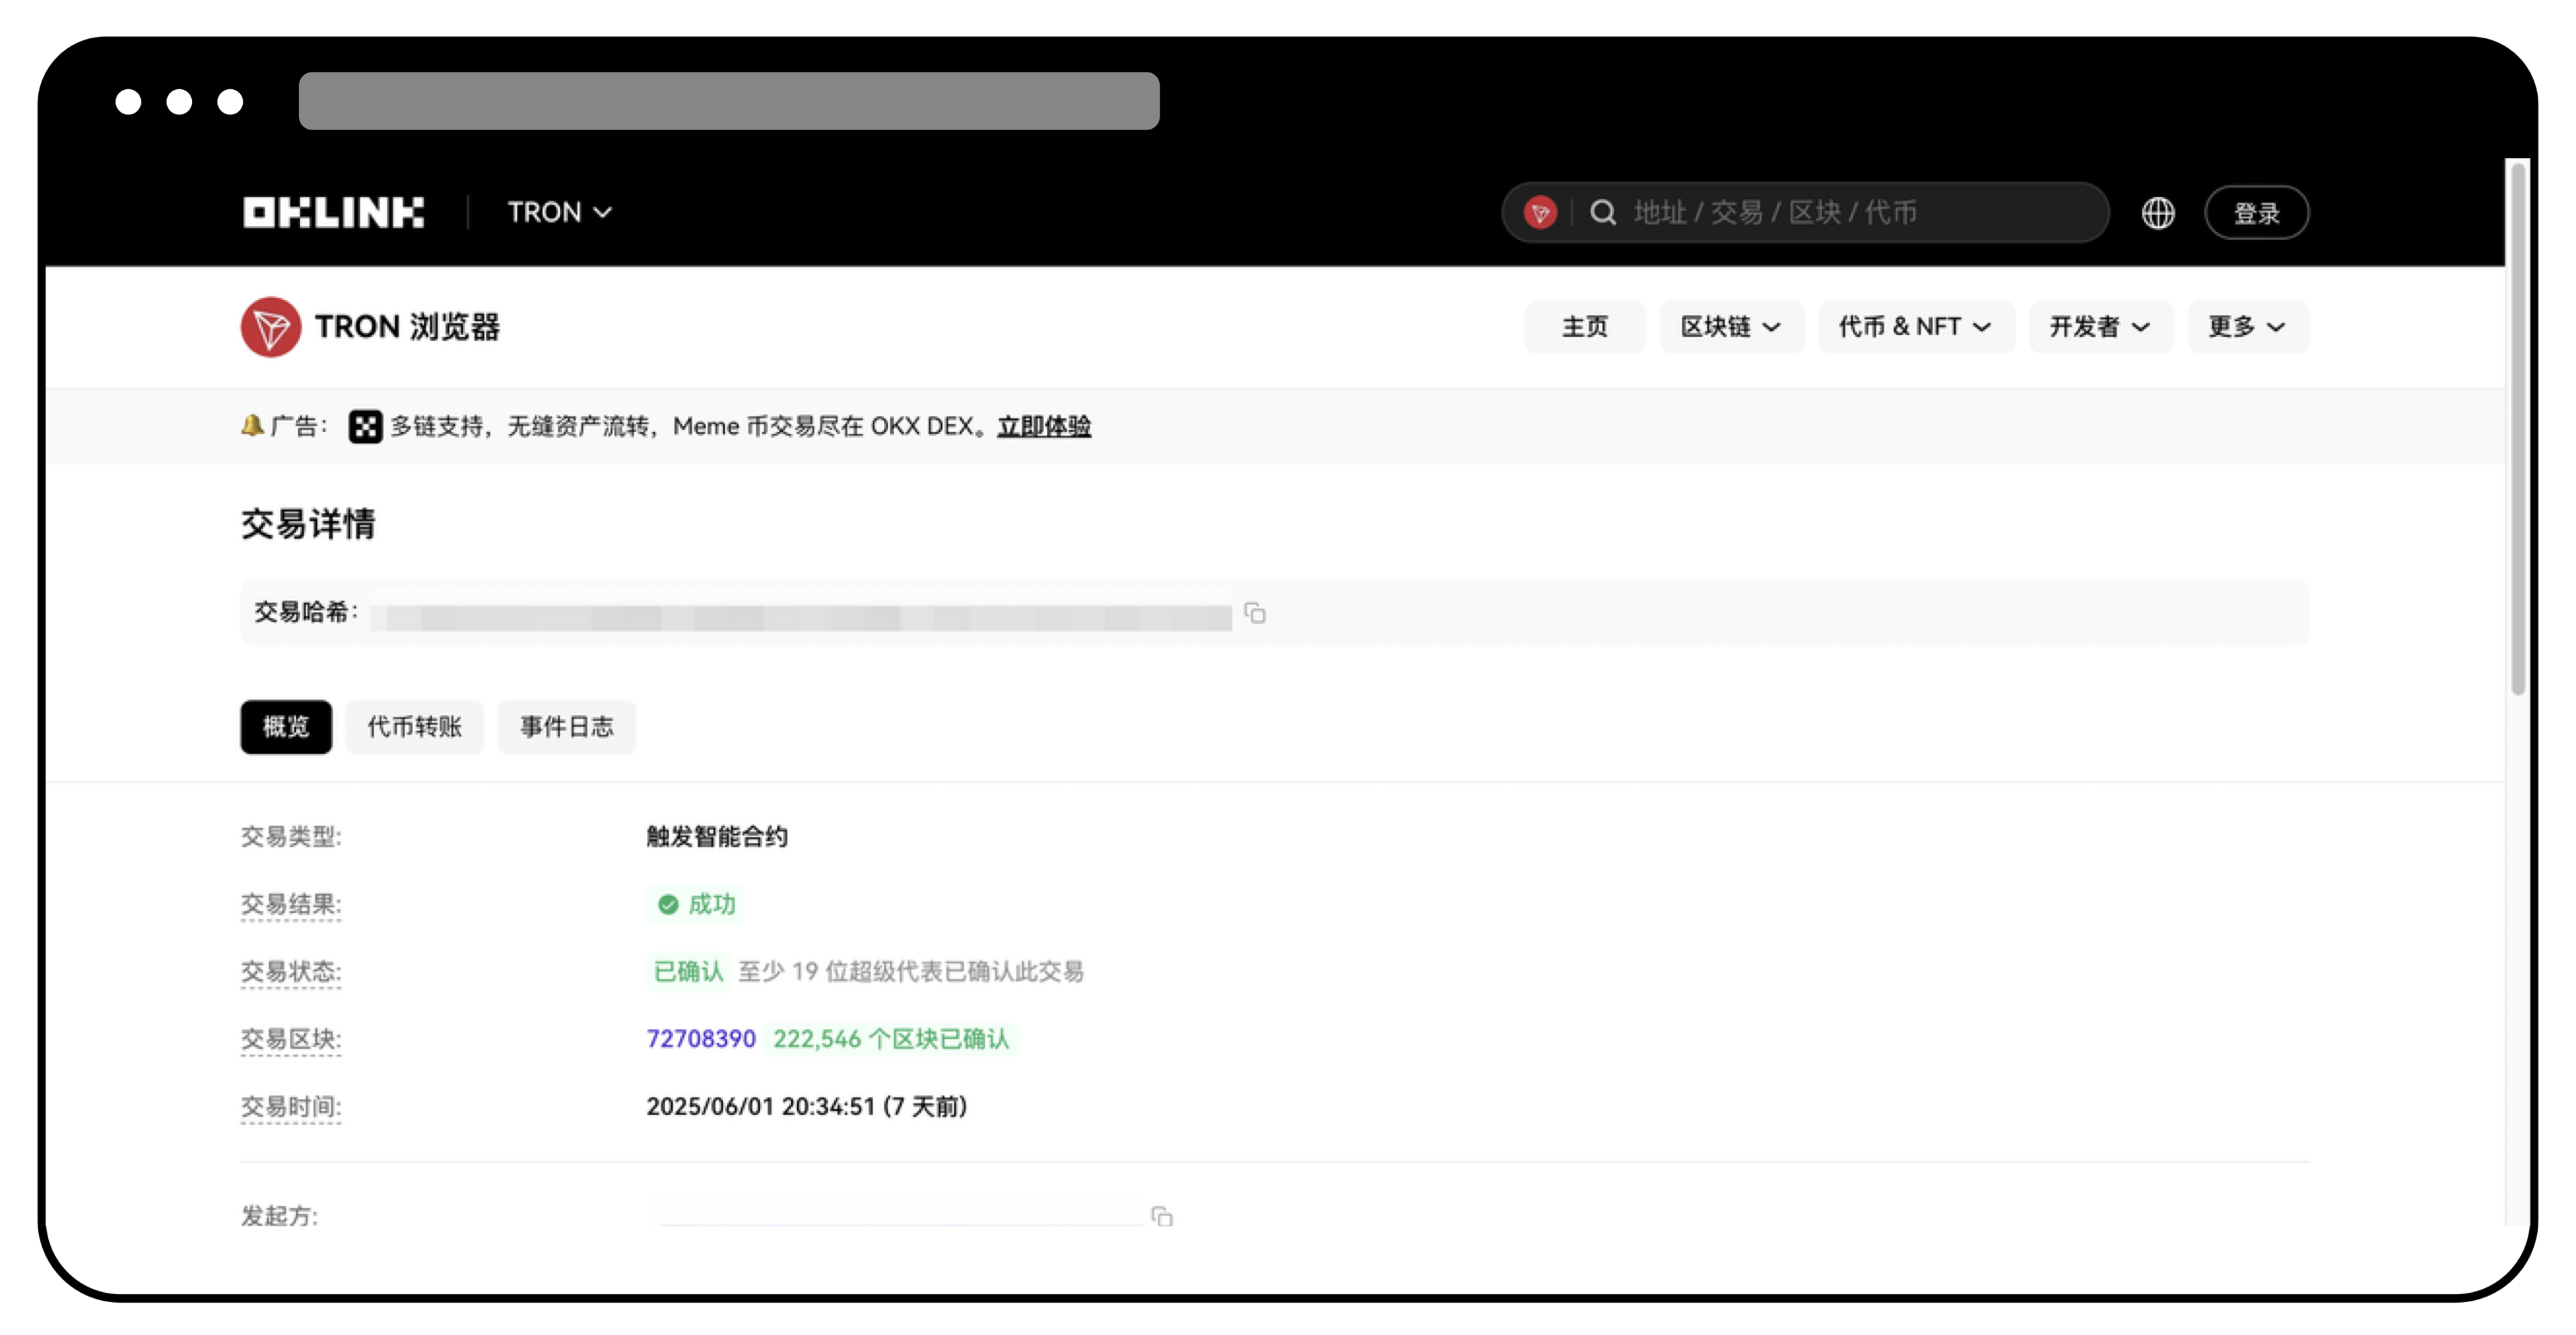The height and width of the screenshot is (1335, 2576).
Task: Expand the 区块链 dropdown menu
Action: pos(1731,326)
